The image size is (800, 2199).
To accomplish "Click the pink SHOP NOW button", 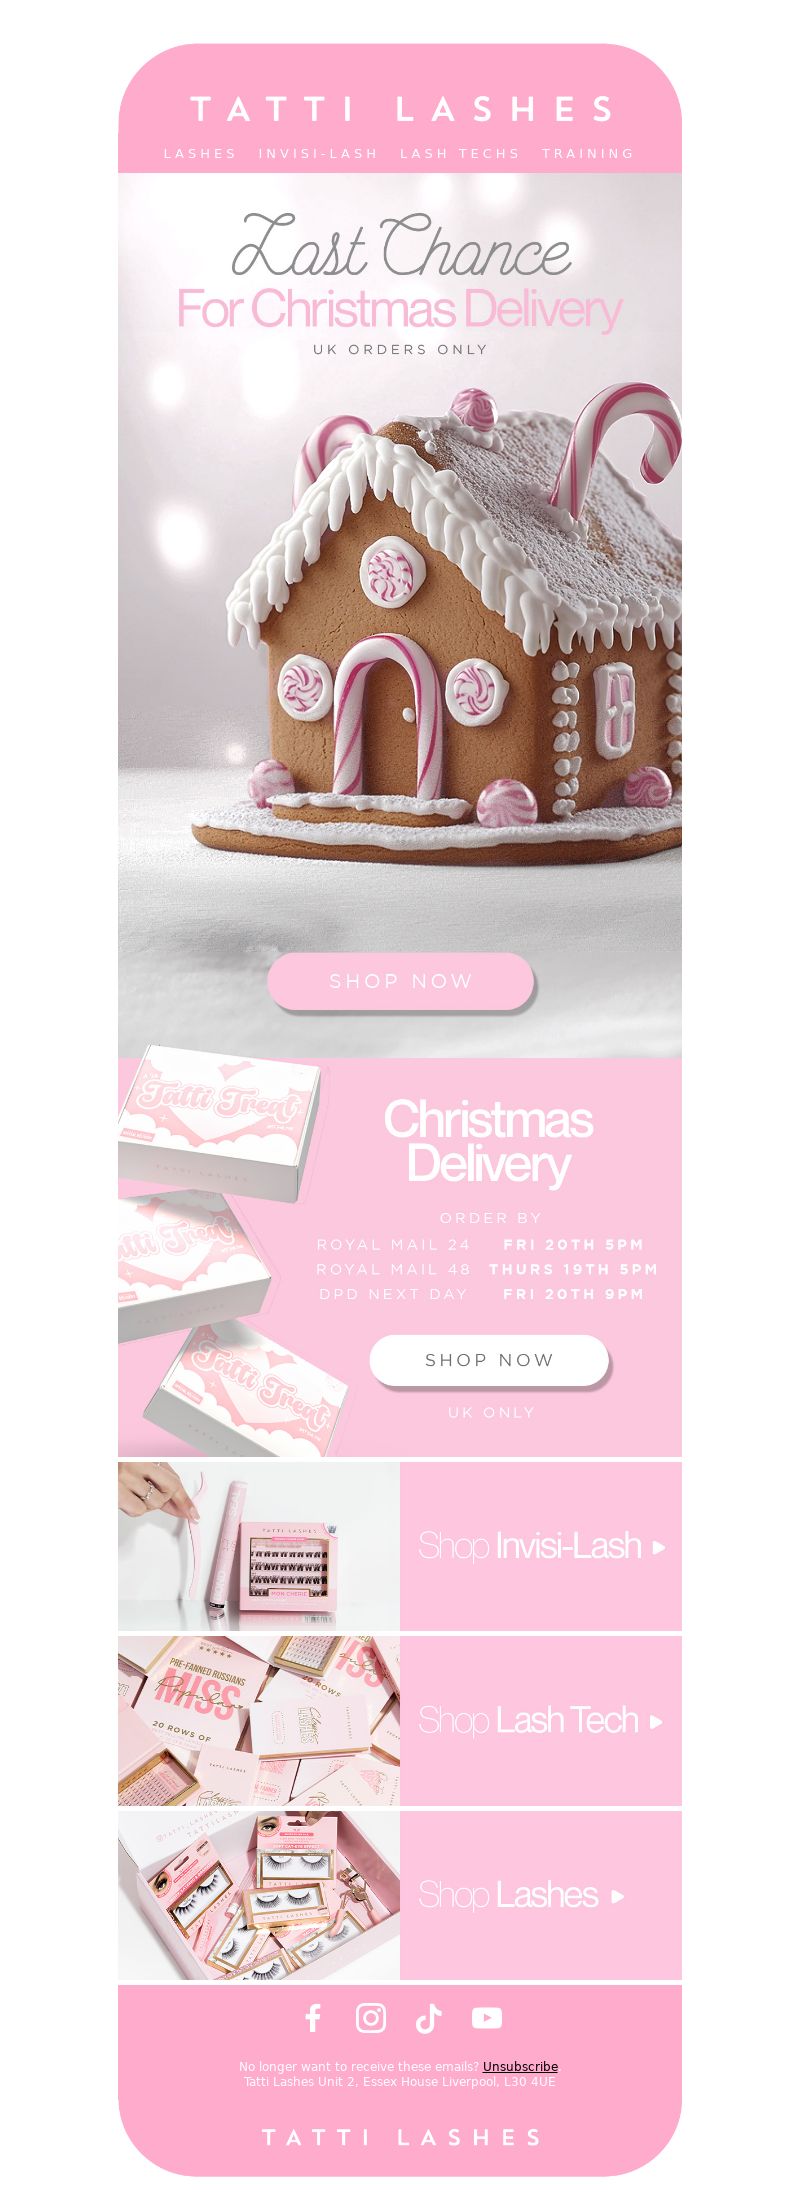I will click(400, 981).
